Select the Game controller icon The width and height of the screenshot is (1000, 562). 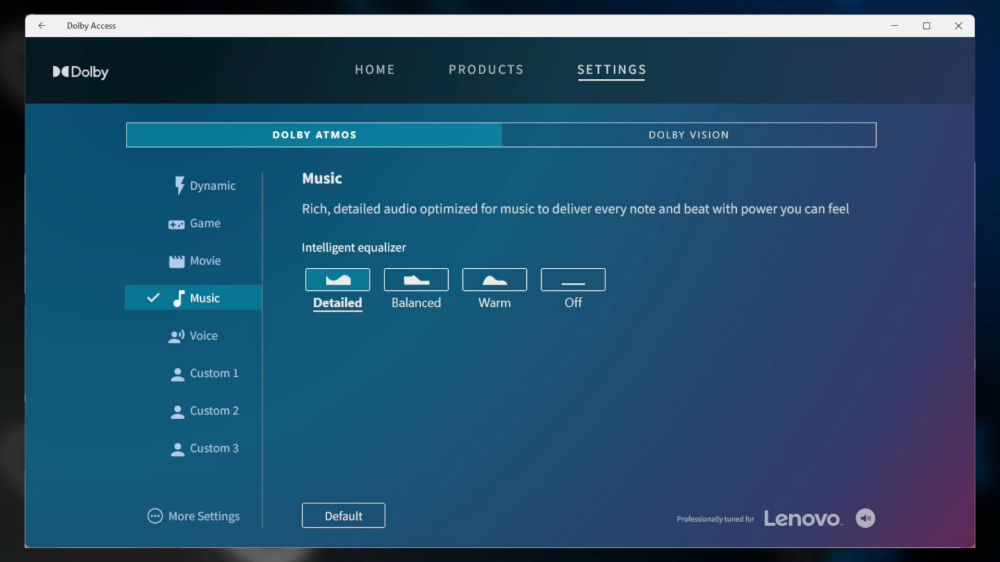(176, 224)
